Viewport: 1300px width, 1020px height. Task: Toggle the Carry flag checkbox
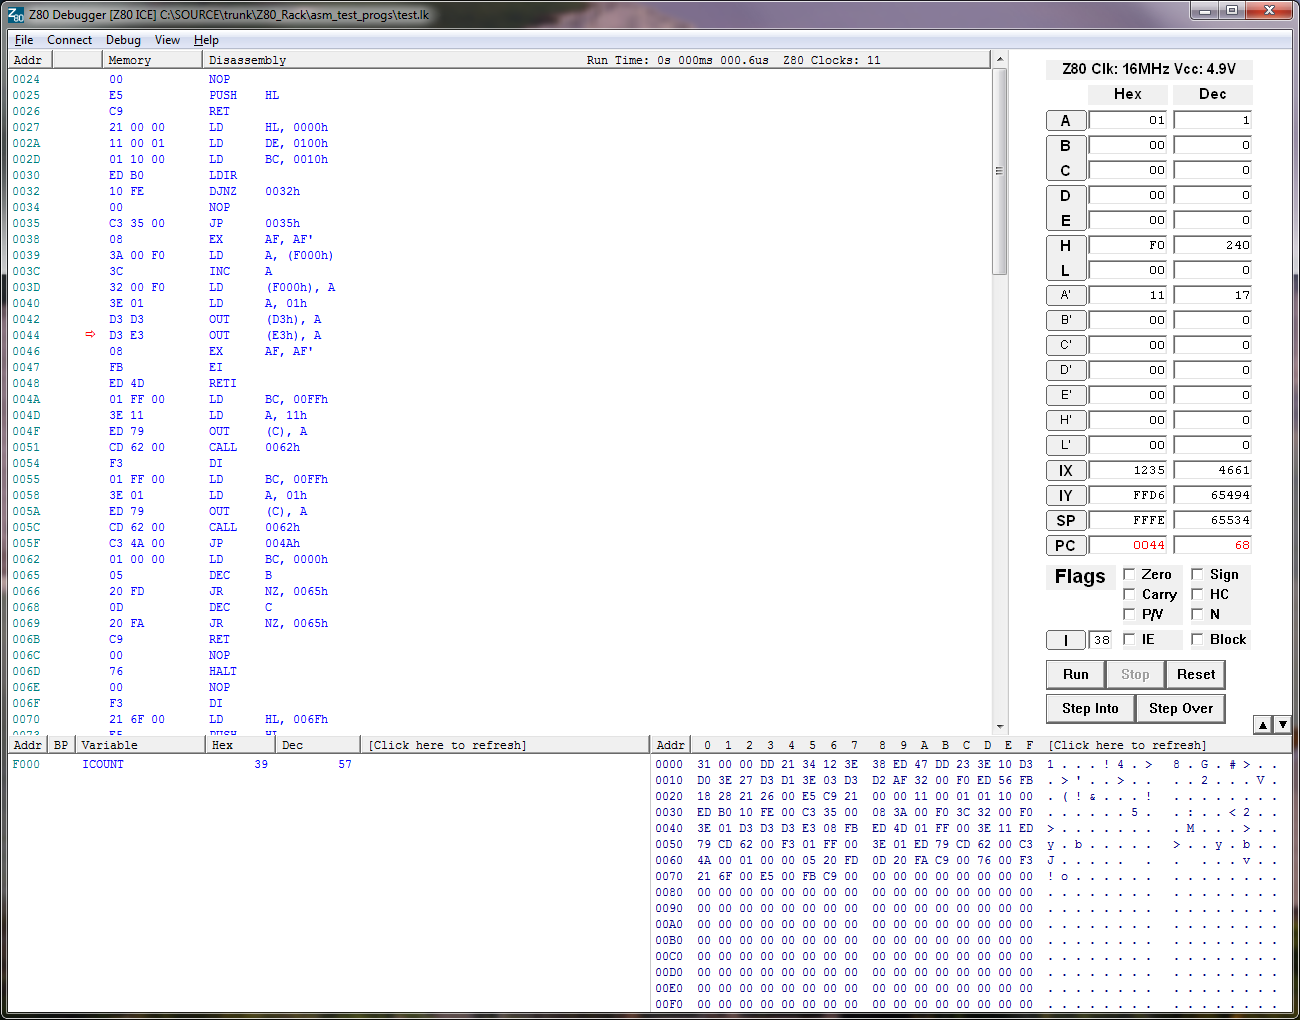pos(1129,594)
